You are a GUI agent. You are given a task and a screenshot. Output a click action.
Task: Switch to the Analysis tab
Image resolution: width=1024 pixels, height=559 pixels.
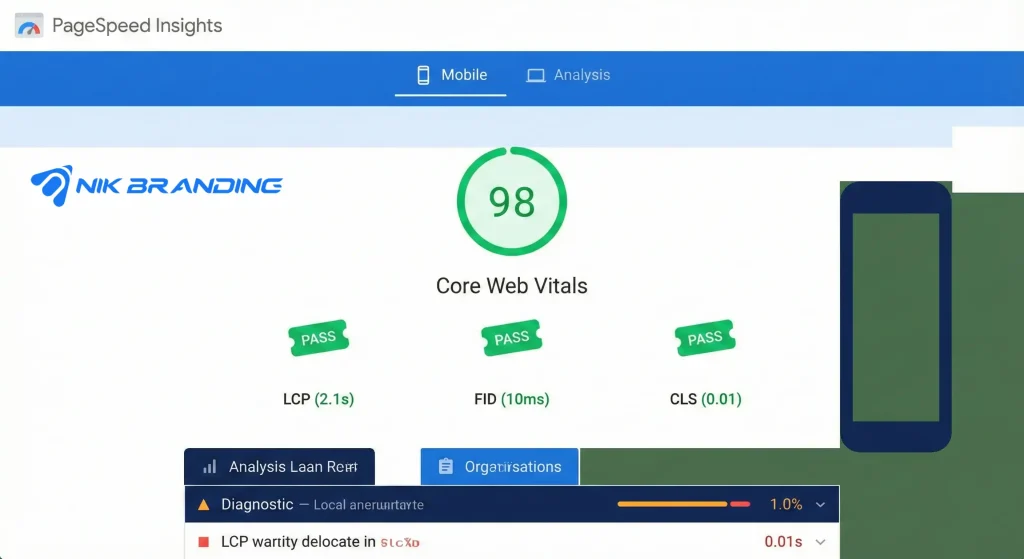[x=568, y=75]
